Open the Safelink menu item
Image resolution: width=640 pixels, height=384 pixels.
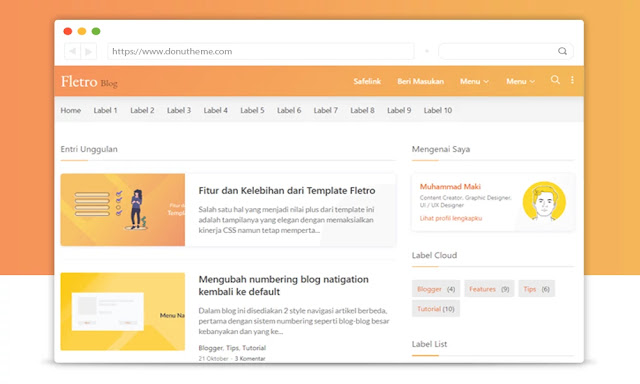[x=367, y=81]
